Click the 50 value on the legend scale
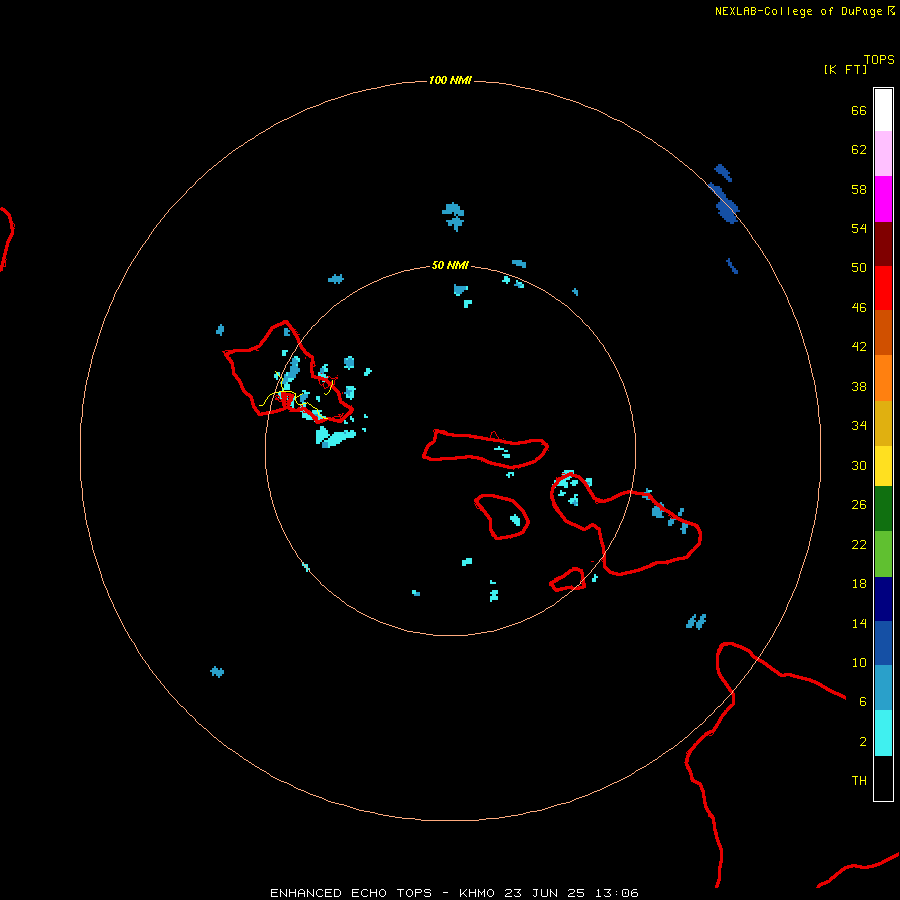This screenshot has height=900, width=900. point(859,268)
